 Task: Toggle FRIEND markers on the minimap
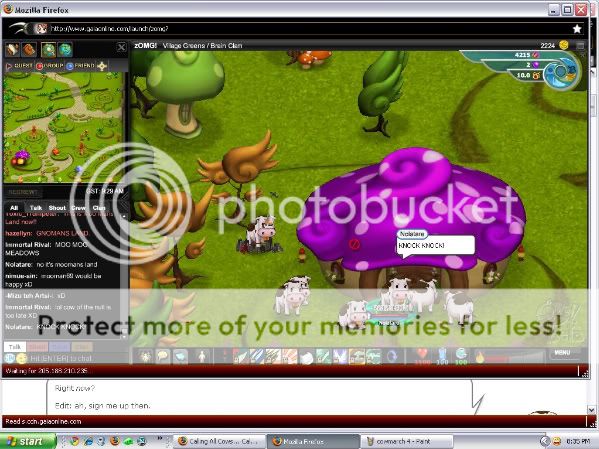click(x=81, y=66)
